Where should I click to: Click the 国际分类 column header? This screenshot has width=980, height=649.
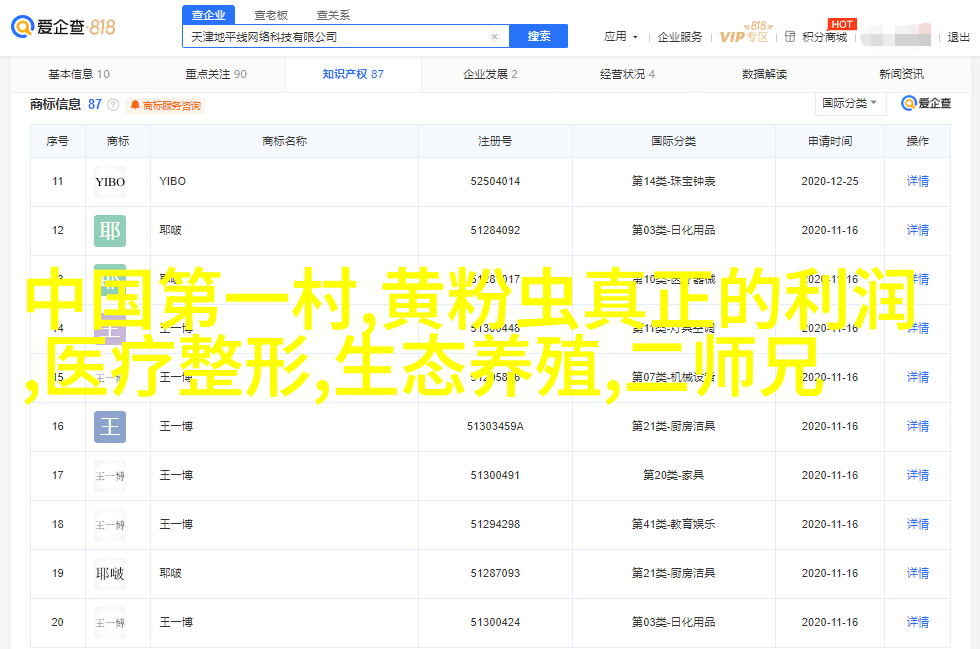673,141
